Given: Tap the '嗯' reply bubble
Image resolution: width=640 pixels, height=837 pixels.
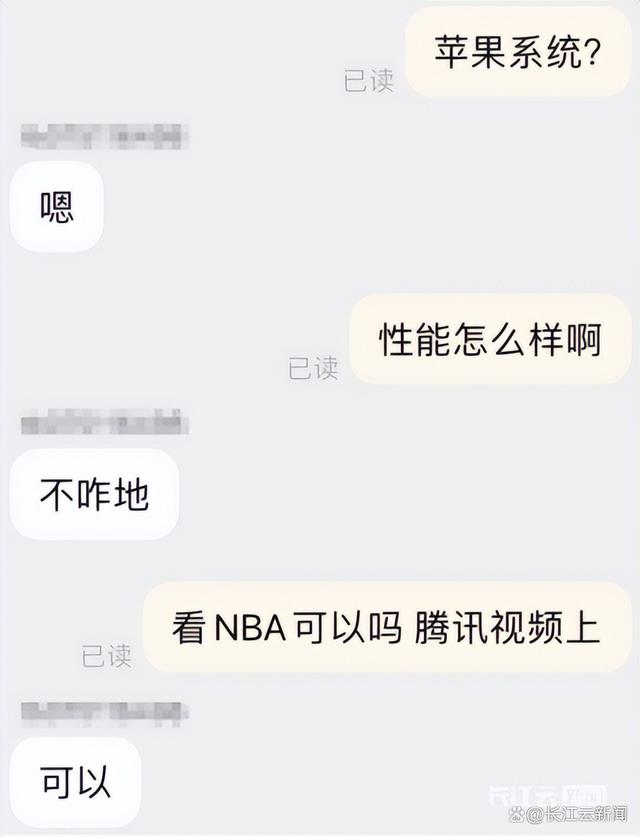Looking at the screenshot, I should (57, 207).
